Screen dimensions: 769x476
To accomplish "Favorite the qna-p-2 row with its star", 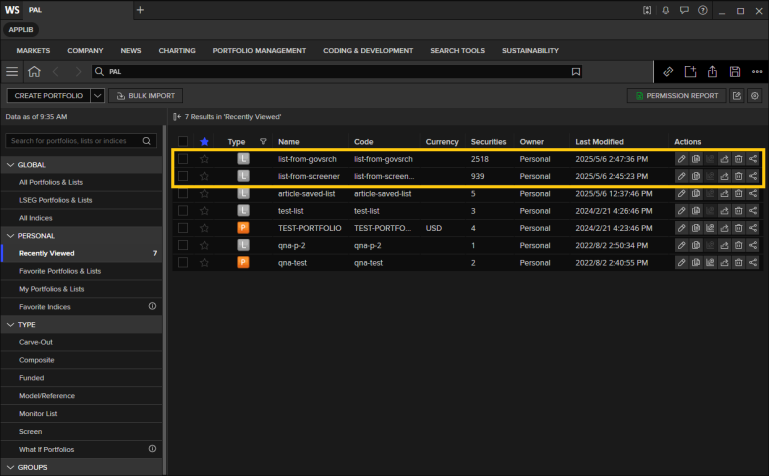I will (x=205, y=245).
